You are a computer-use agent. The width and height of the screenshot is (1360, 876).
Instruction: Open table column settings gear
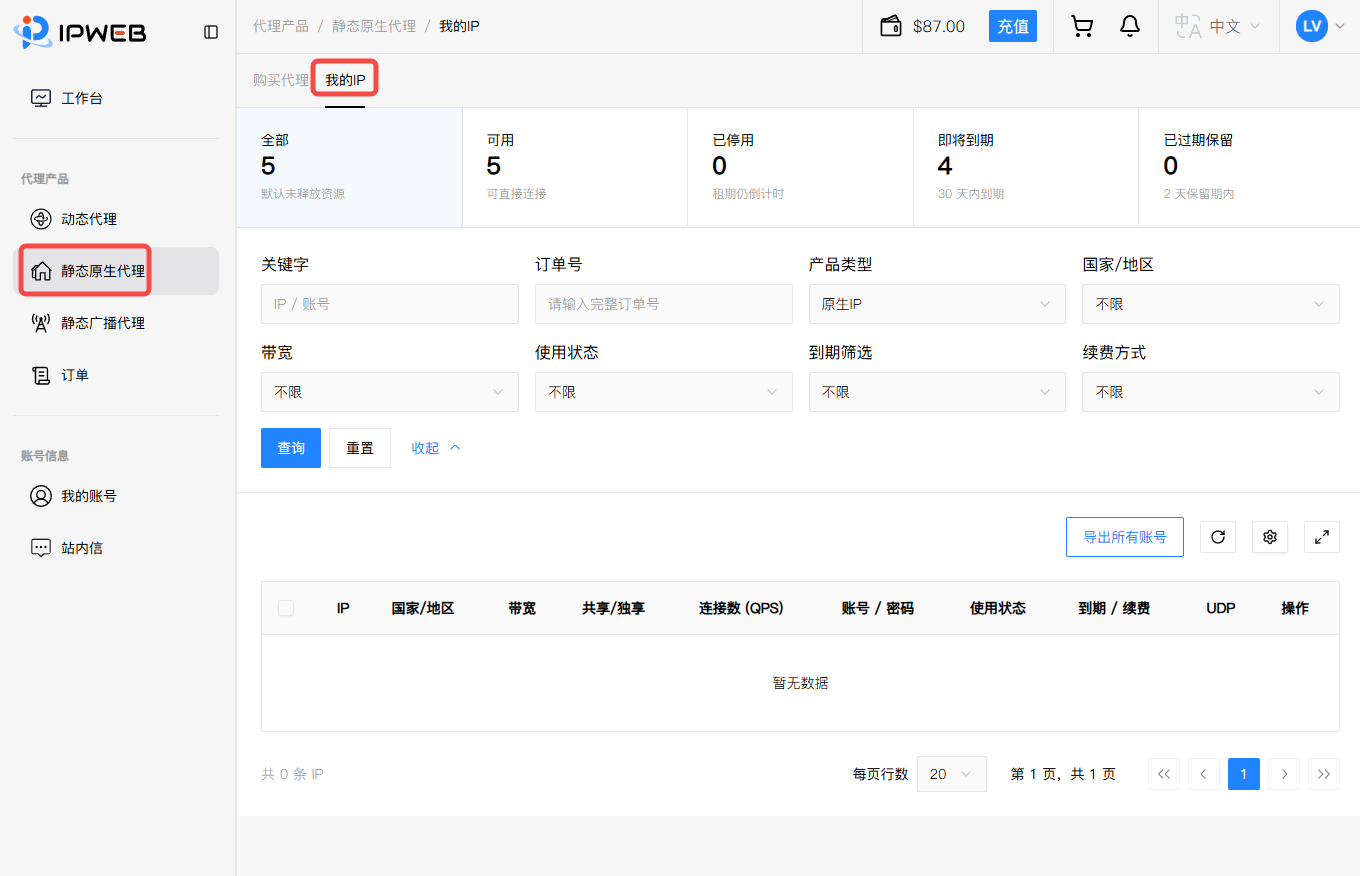[x=1270, y=537]
